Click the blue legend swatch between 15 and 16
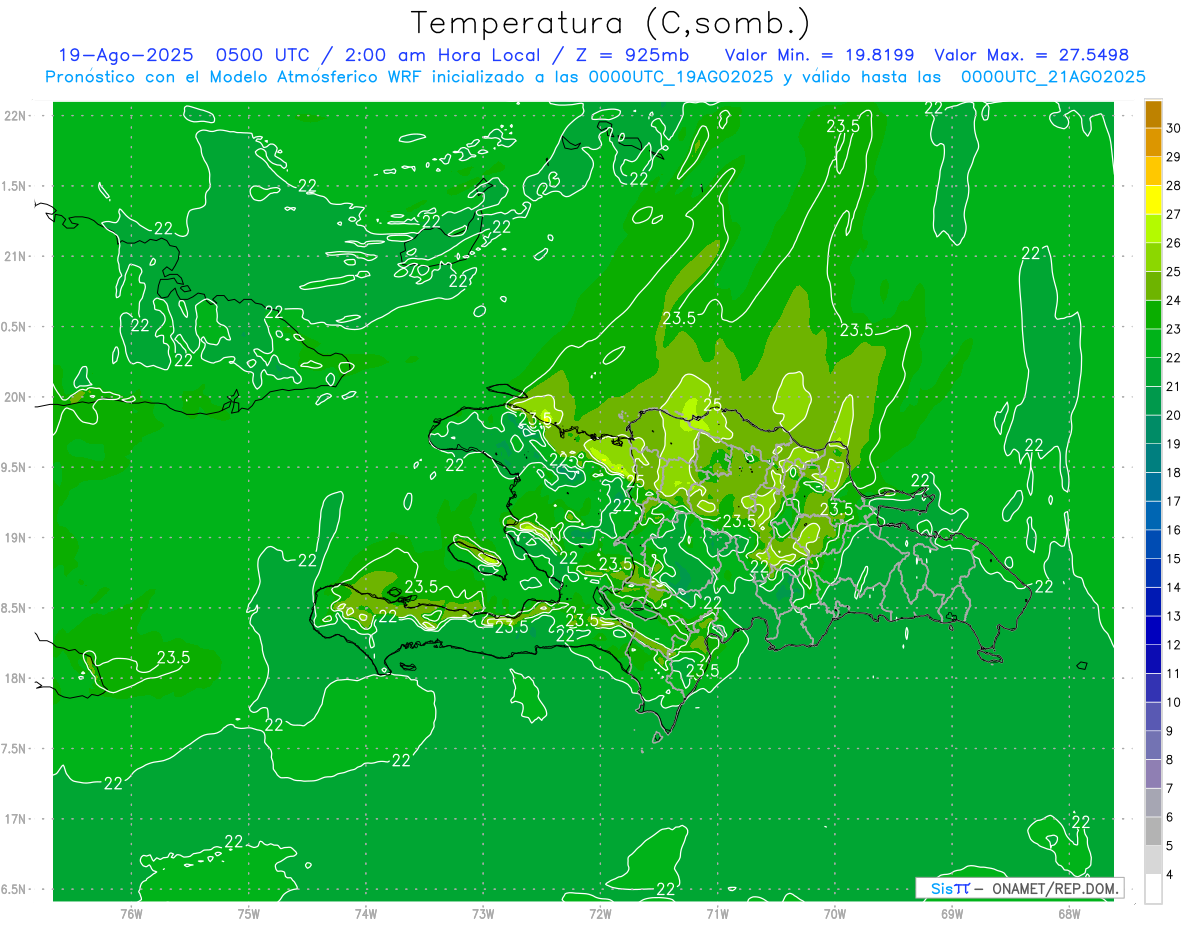 pyautogui.click(x=1153, y=544)
